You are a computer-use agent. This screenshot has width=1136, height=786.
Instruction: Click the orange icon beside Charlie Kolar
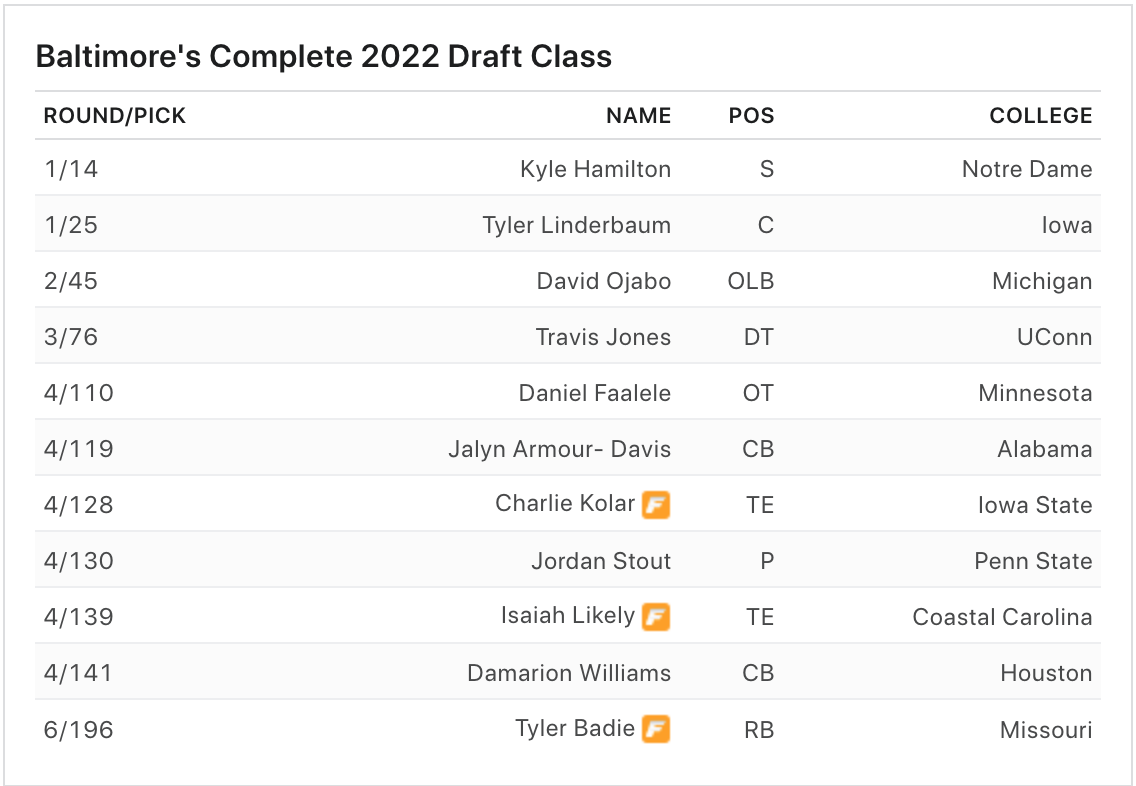[655, 505]
